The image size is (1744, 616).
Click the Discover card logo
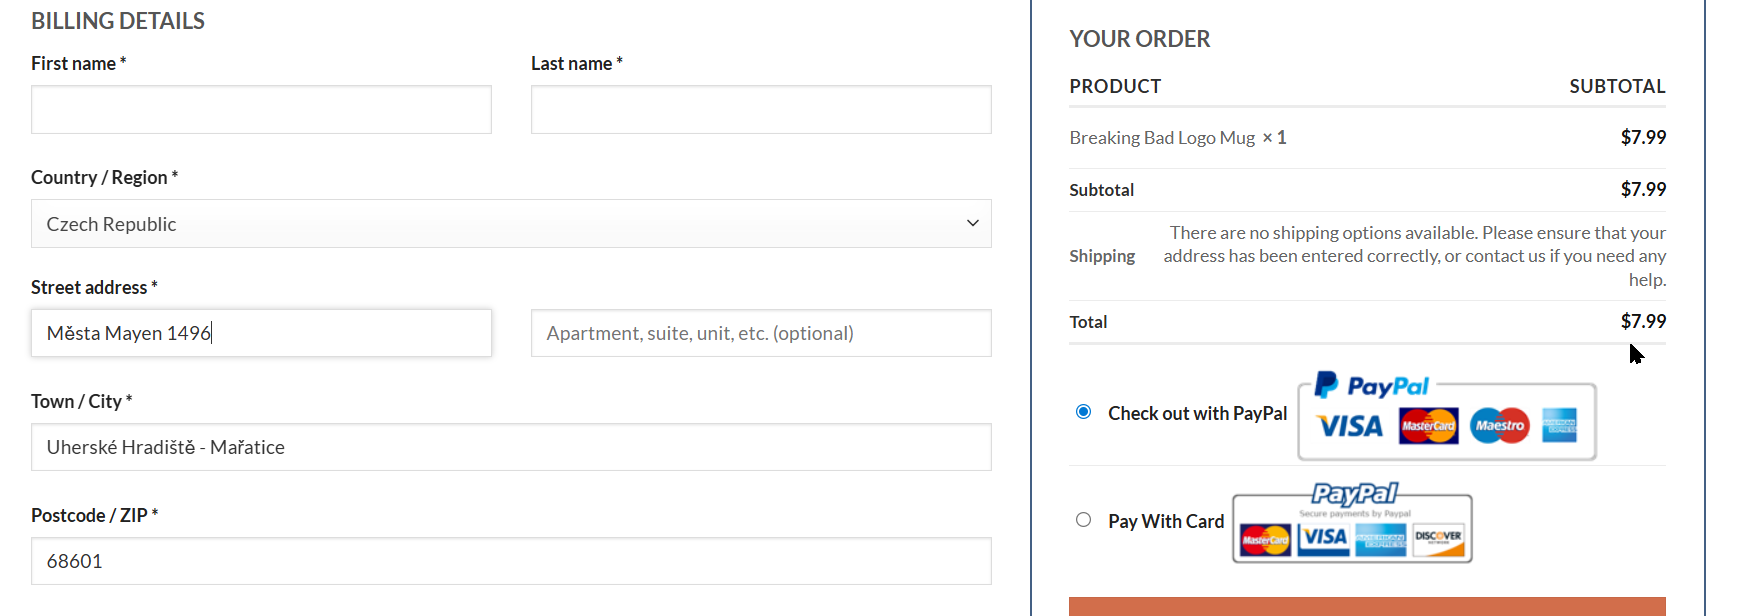(1438, 539)
